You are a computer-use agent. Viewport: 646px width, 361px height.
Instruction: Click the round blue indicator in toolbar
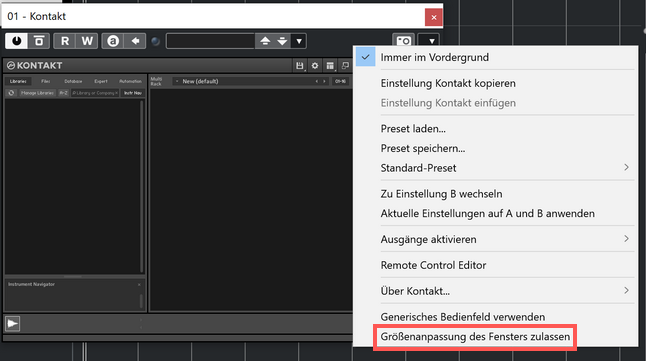[155, 41]
